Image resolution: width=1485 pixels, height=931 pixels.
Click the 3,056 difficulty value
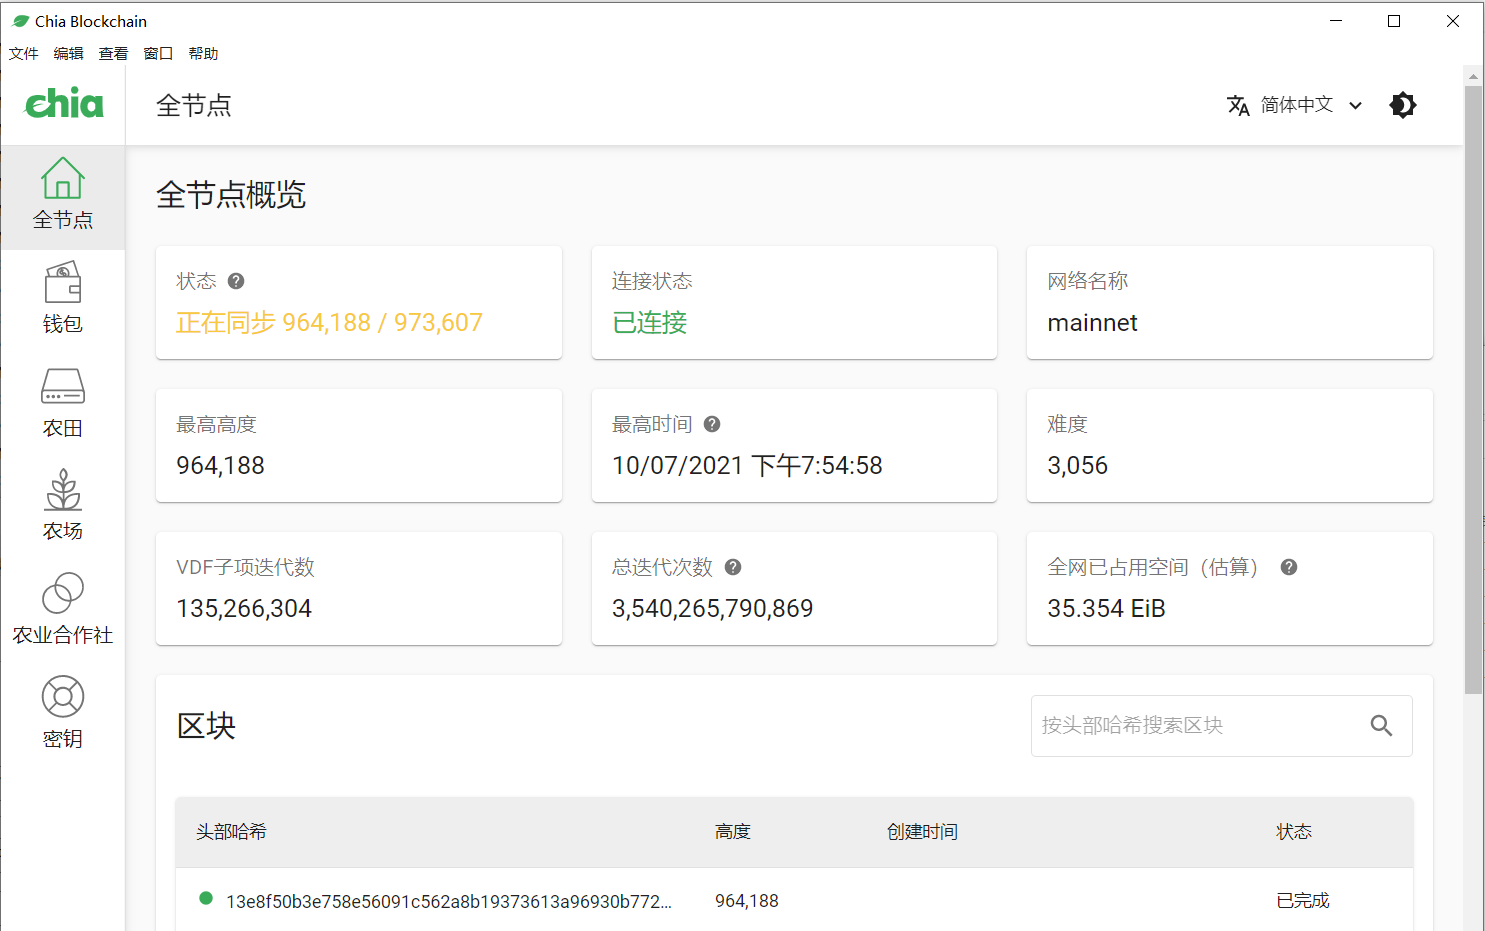(x=1078, y=466)
